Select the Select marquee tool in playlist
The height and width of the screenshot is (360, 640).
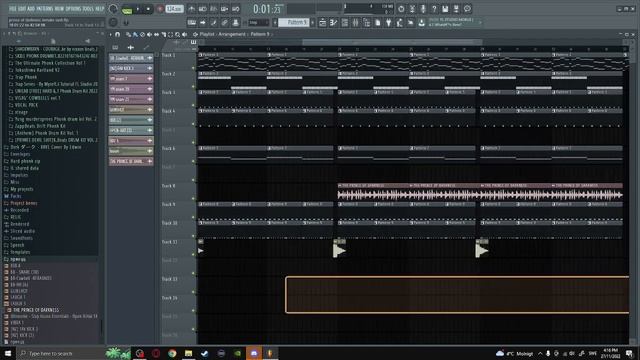pos(170,35)
